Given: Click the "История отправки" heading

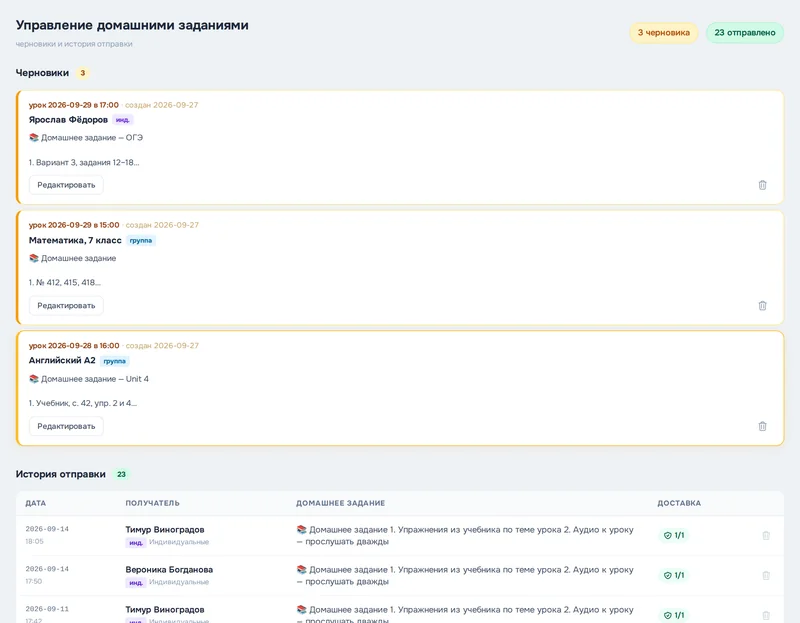Looking at the screenshot, I should coord(61,474).
